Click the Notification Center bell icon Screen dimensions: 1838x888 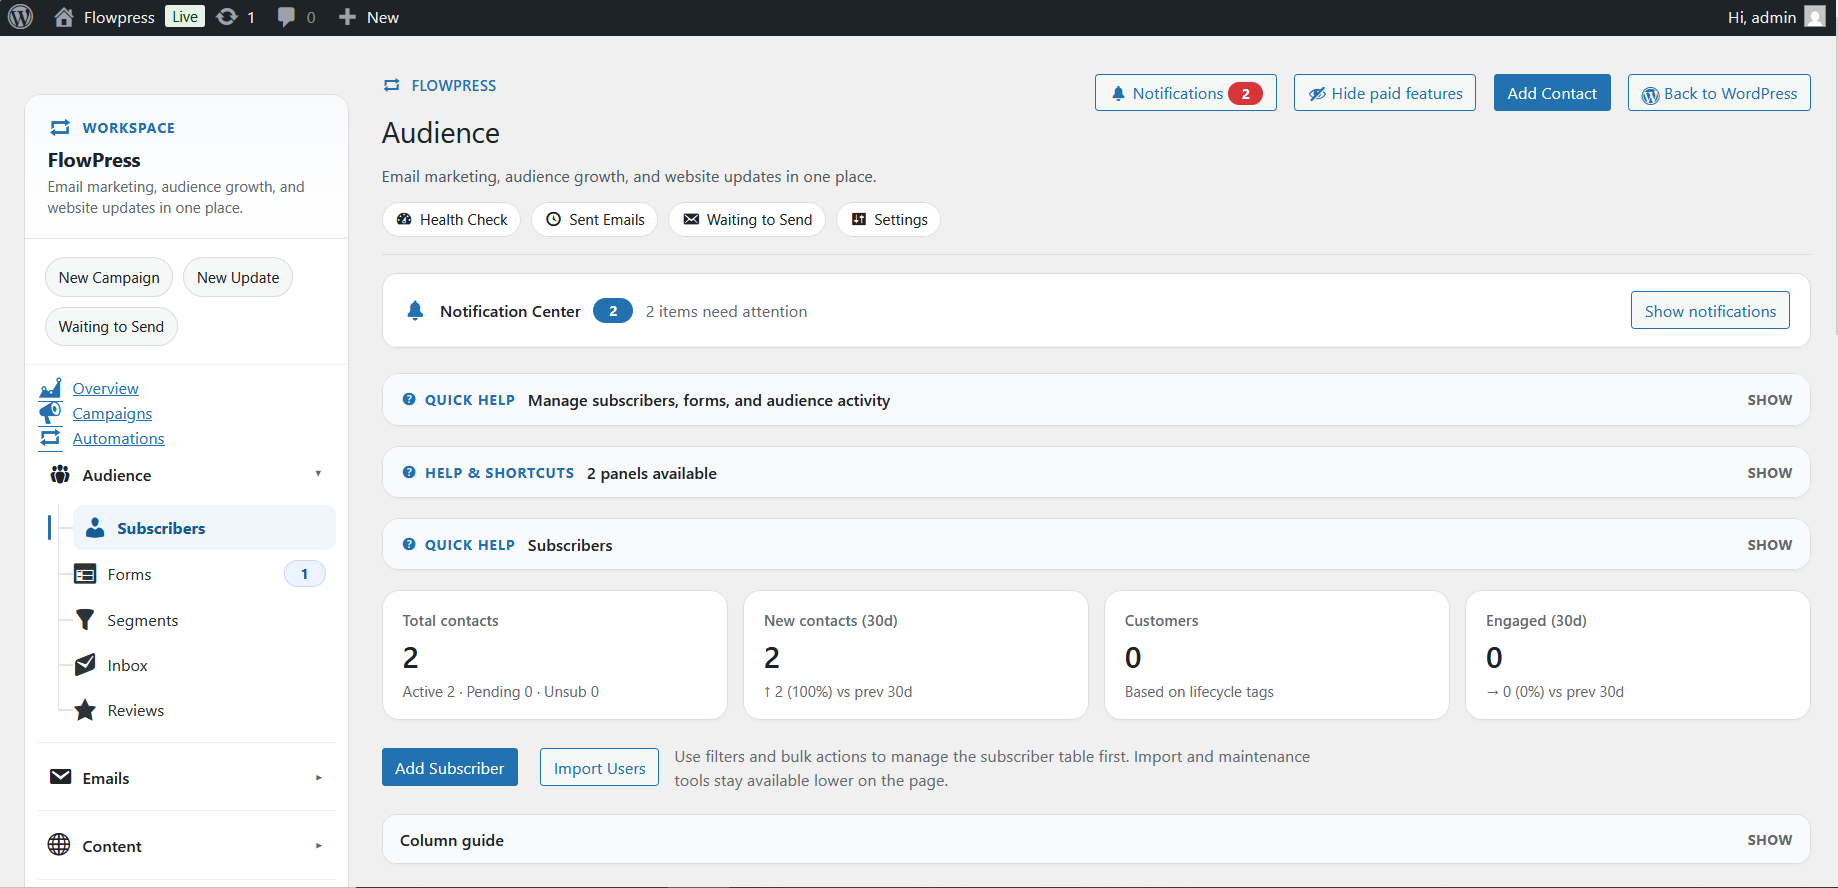tap(415, 311)
